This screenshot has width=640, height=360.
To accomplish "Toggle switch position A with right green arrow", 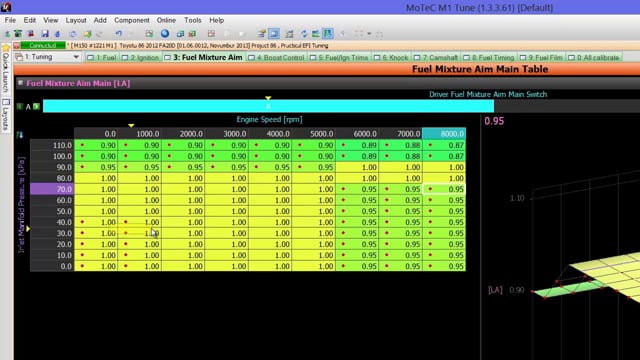I will [37, 107].
